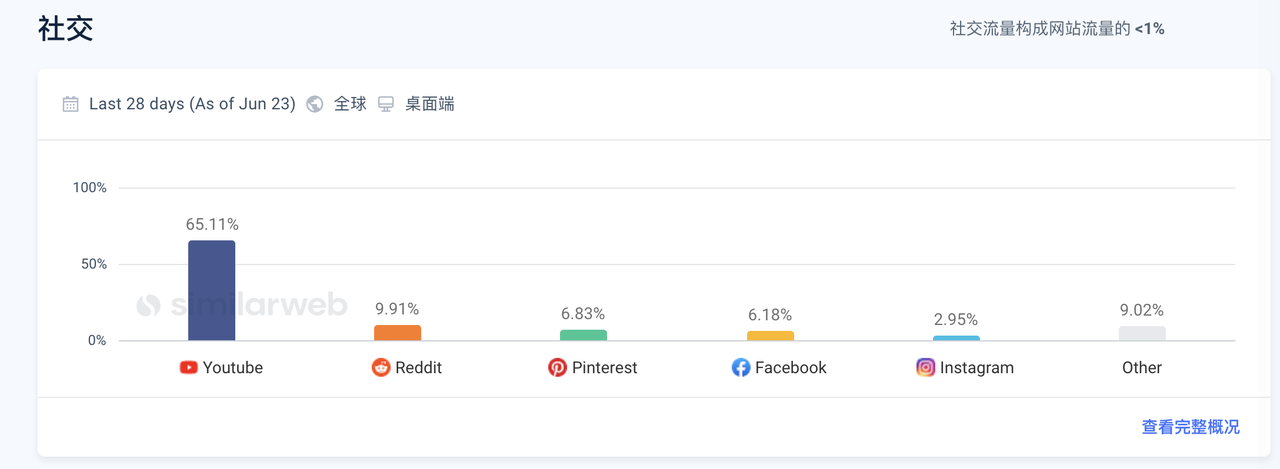1280x469 pixels.
Task: Click the 全球 region label
Action: tap(350, 104)
